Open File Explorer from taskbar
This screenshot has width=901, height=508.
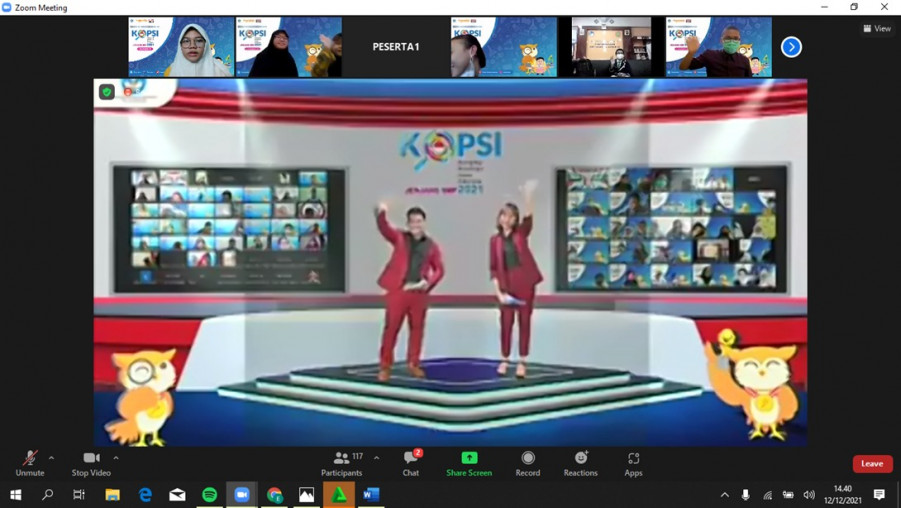pyautogui.click(x=112, y=495)
